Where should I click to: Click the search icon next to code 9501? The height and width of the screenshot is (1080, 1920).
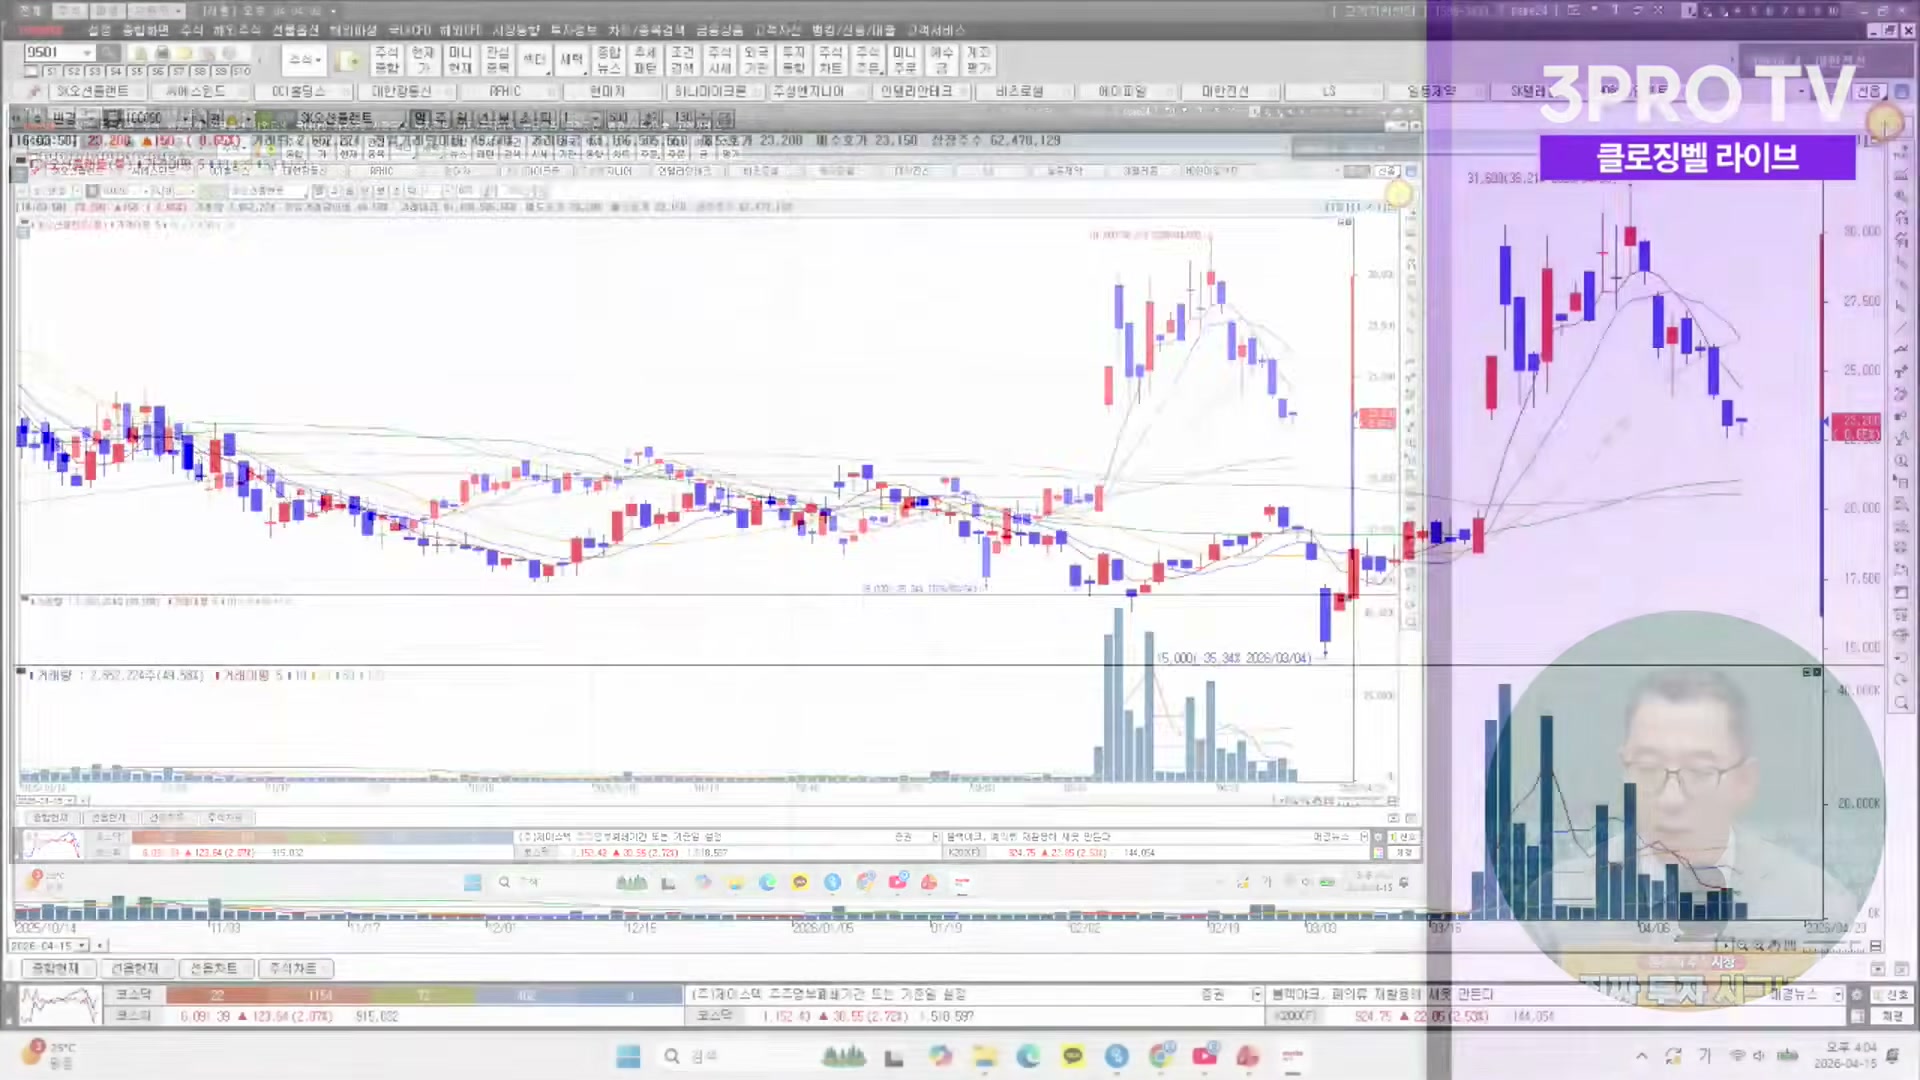[108, 53]
